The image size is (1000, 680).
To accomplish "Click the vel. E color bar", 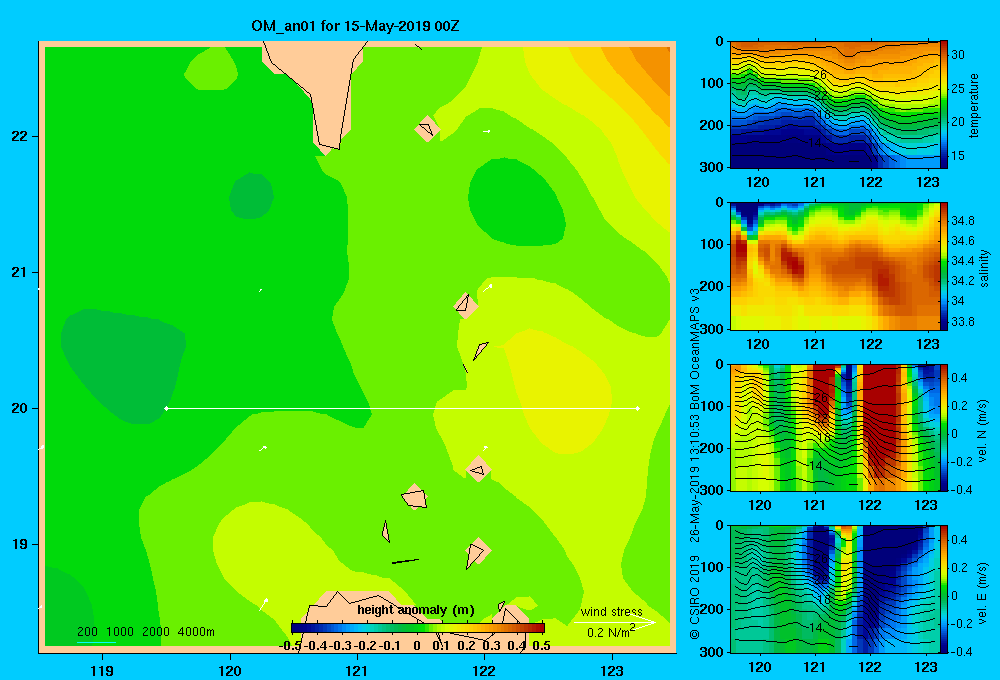I will (944, 589).
